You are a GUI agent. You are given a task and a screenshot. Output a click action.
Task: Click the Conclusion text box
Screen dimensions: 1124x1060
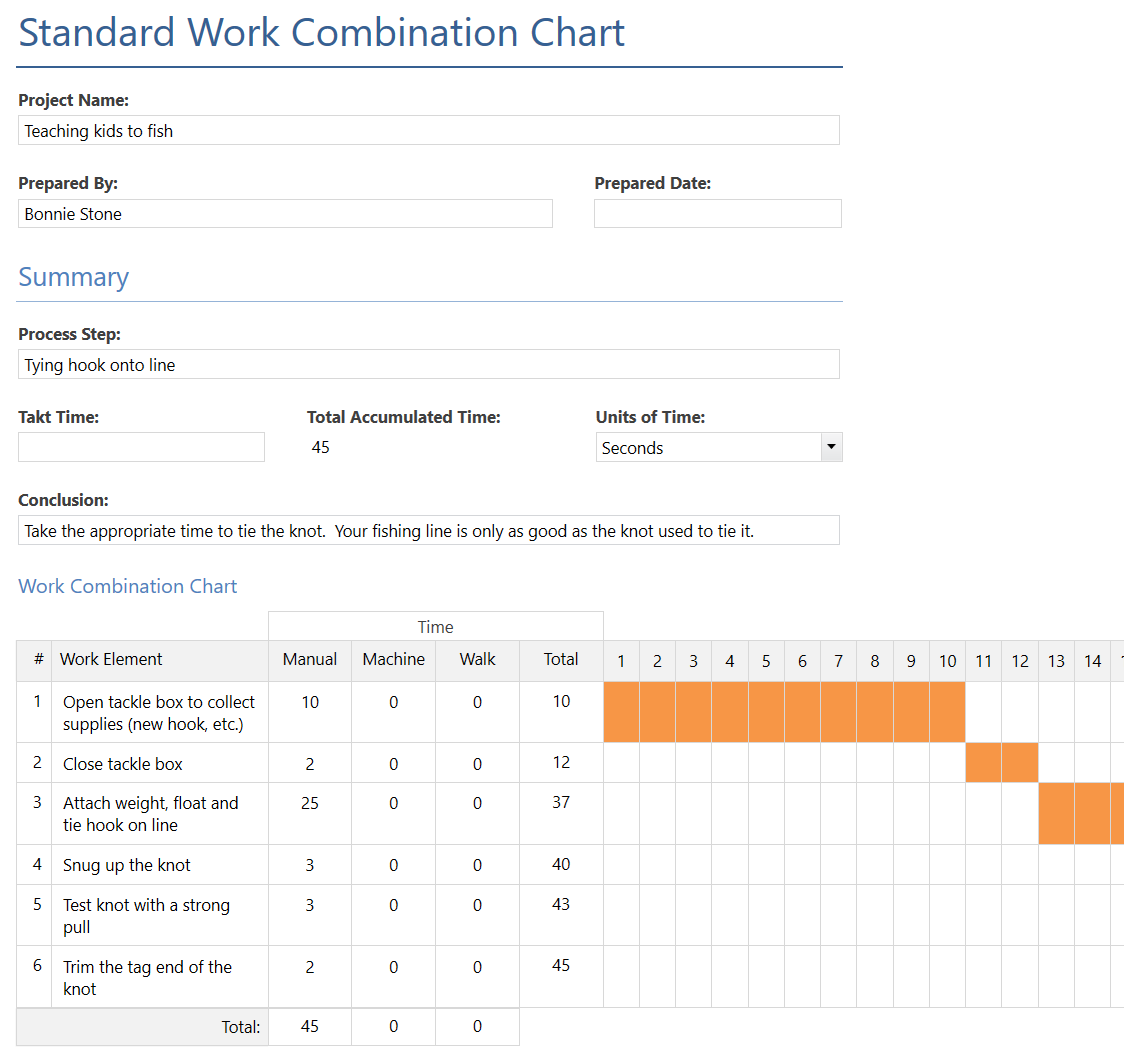tap(428, 531)
